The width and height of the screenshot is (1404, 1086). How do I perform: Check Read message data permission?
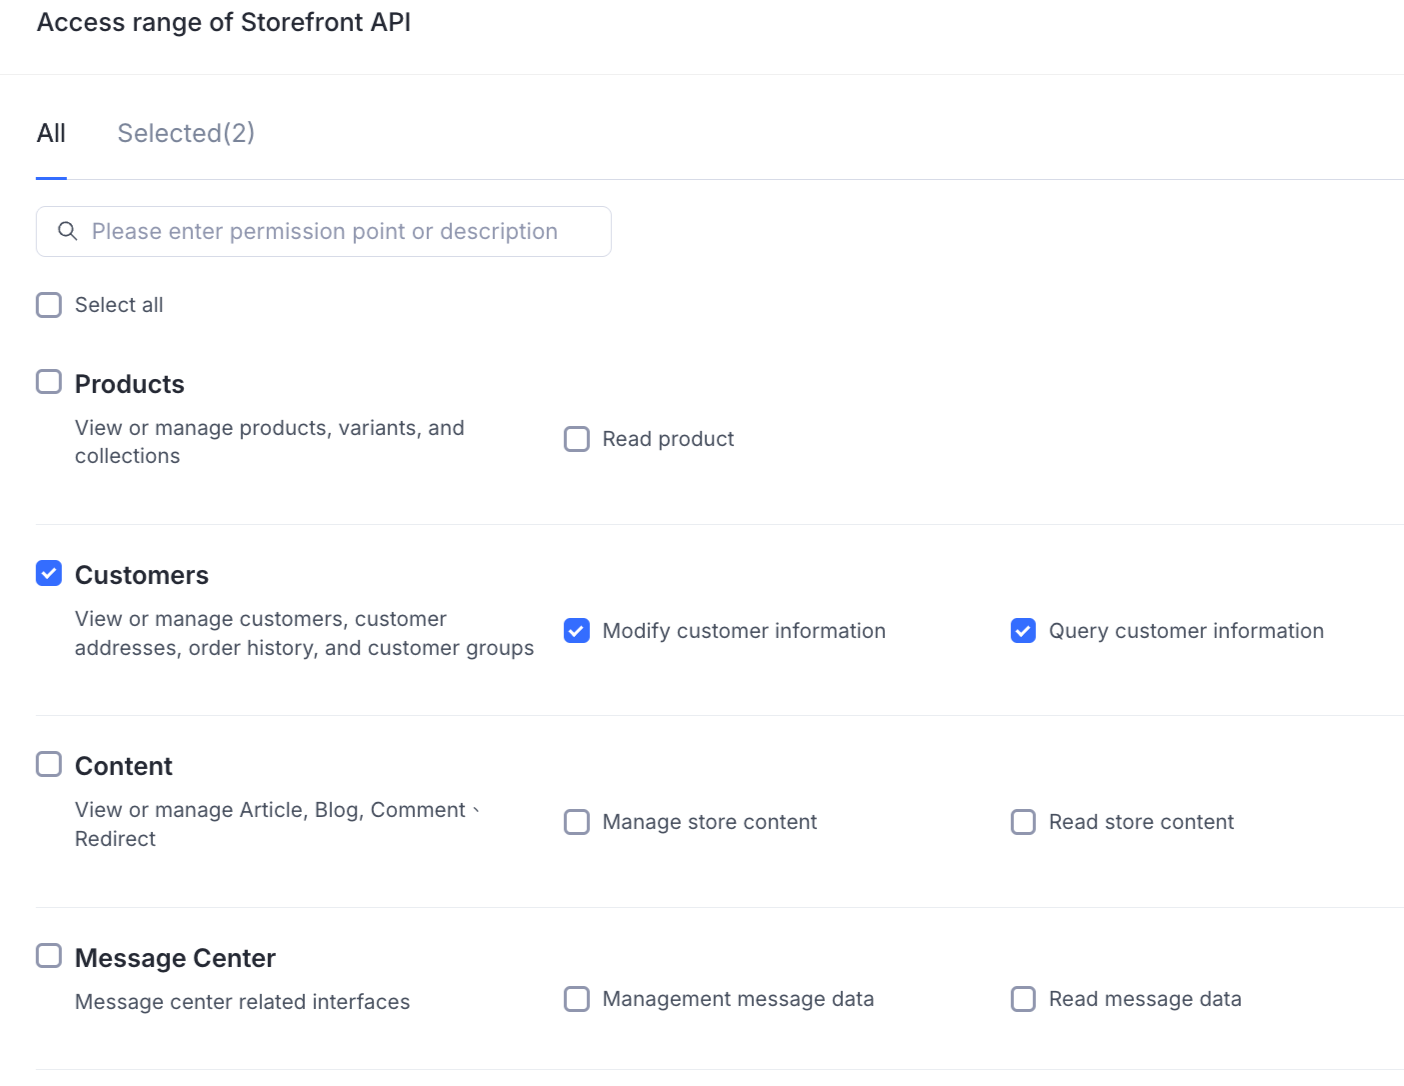click(x=1023, y=999)
